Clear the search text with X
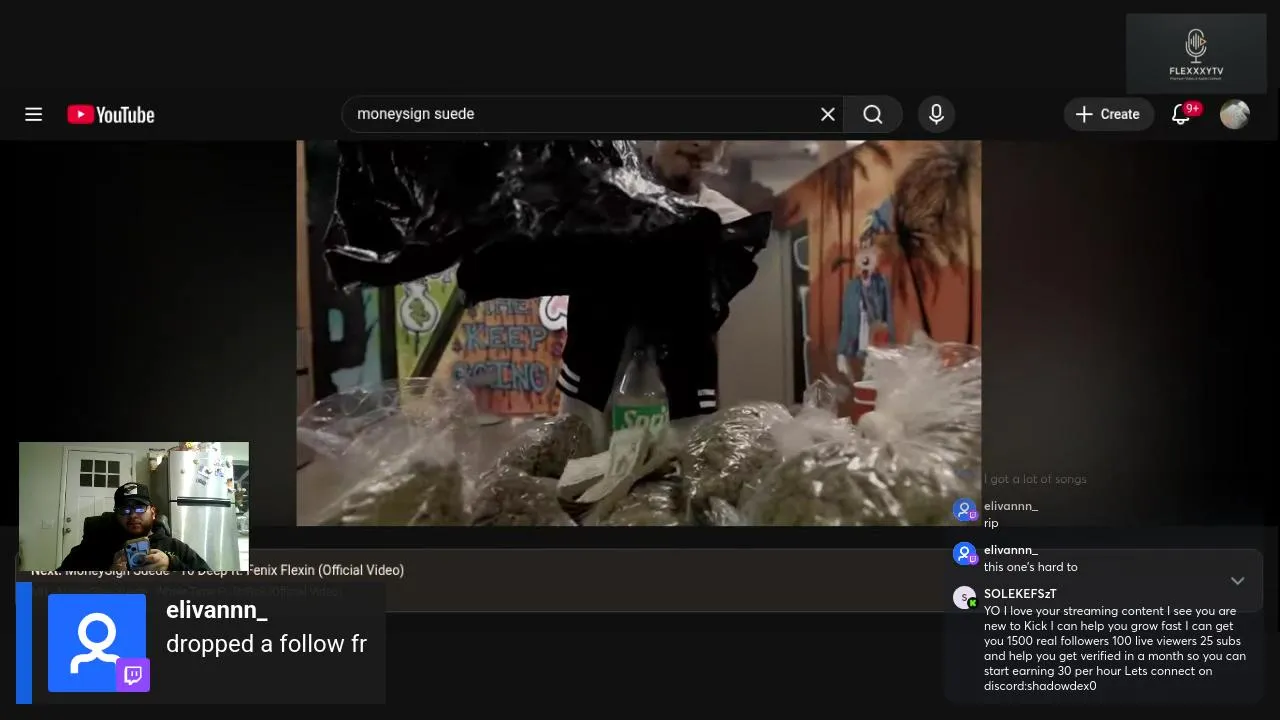This screenshot has width=1280, height=720. coord(828,114)
